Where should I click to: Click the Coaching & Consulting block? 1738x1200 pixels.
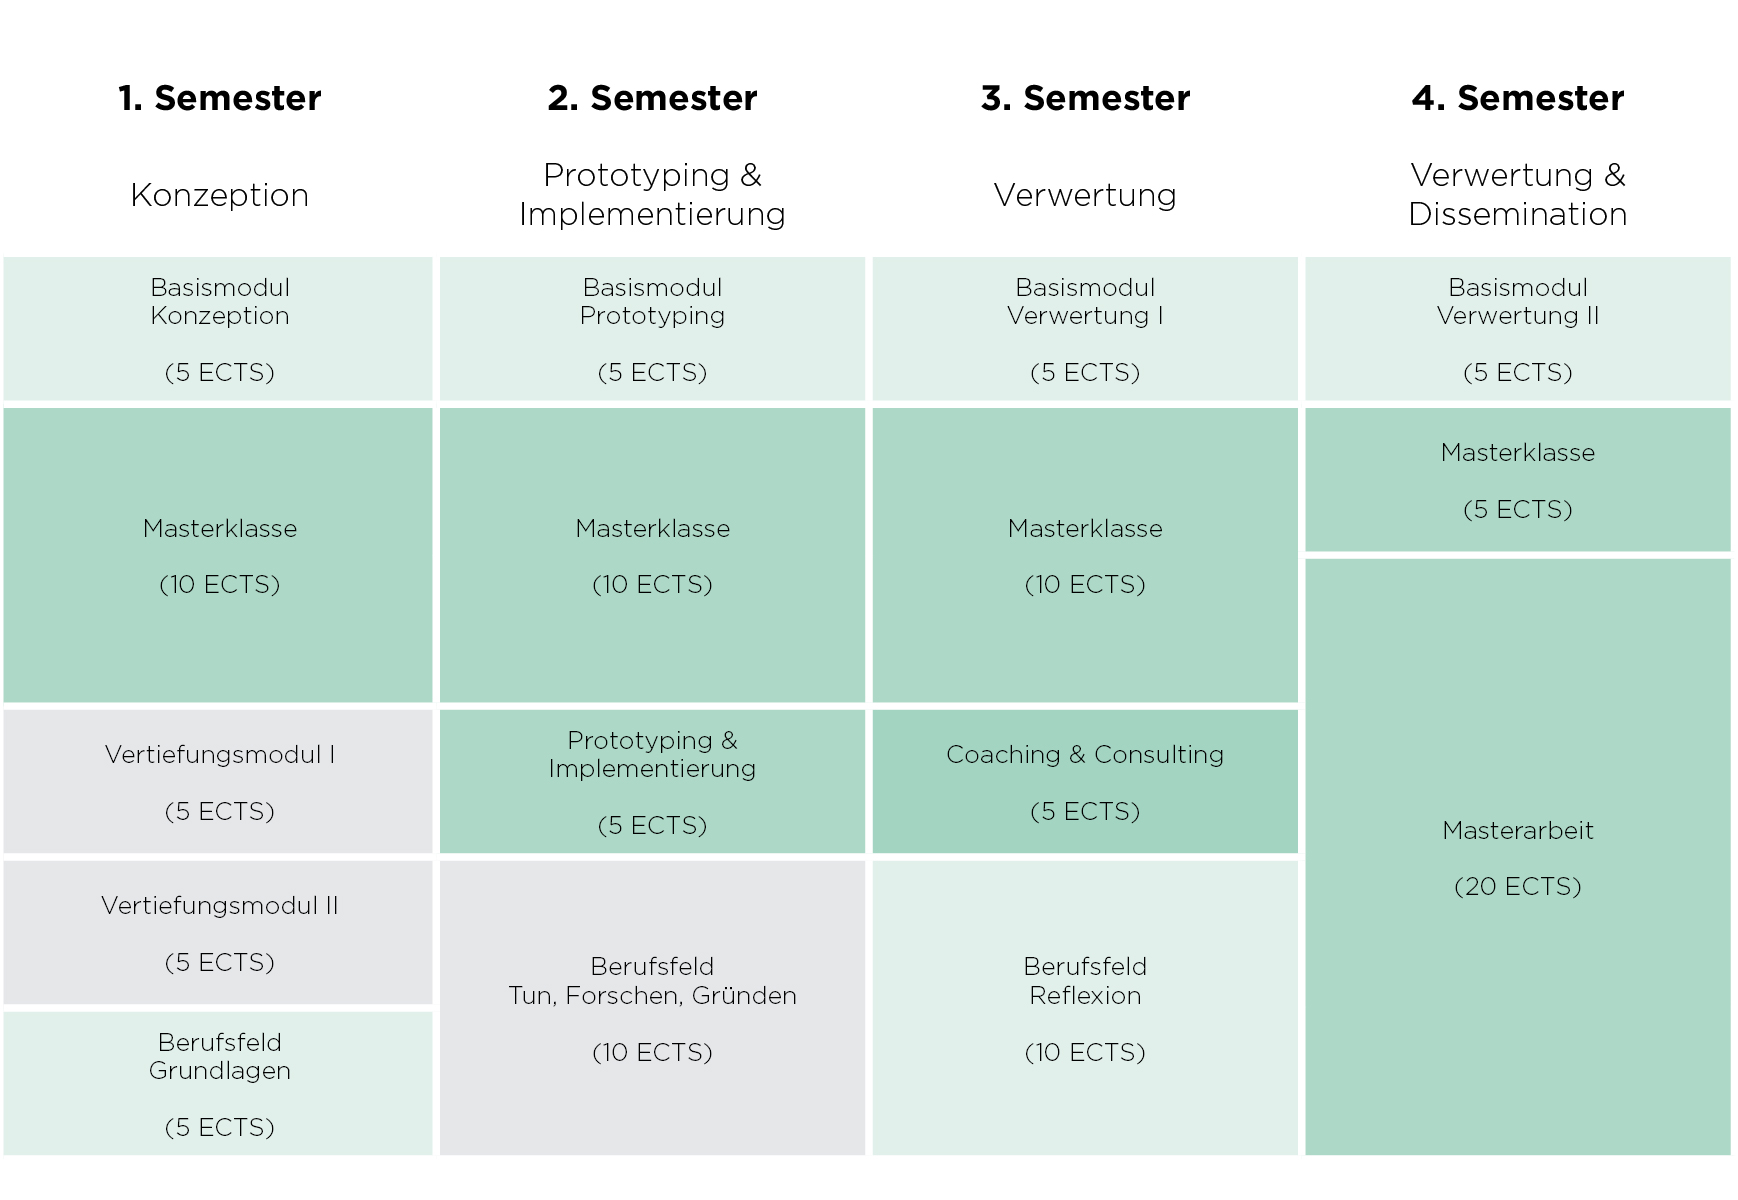(1085, 782)
